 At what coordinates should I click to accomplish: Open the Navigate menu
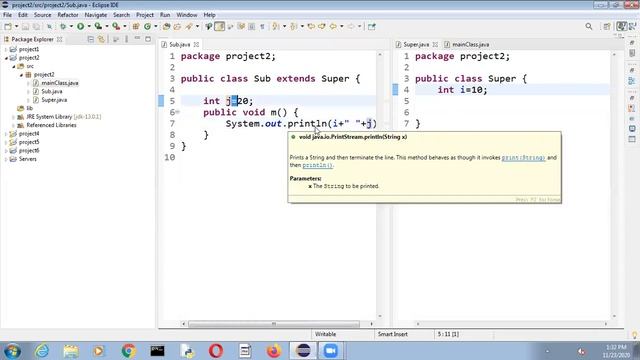click(96, 15)
